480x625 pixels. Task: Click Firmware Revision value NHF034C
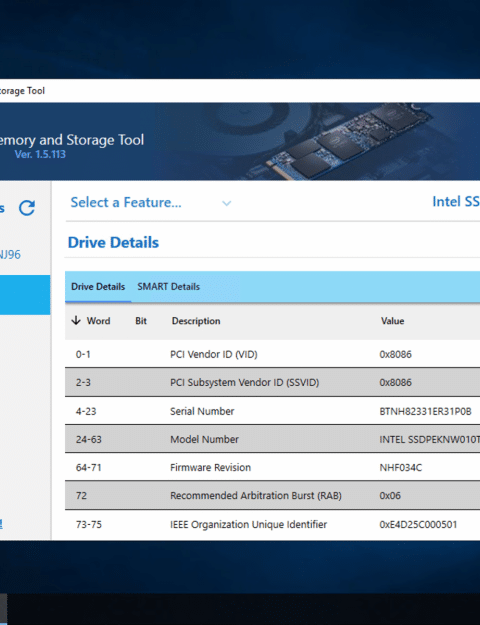tap(401, 468)
